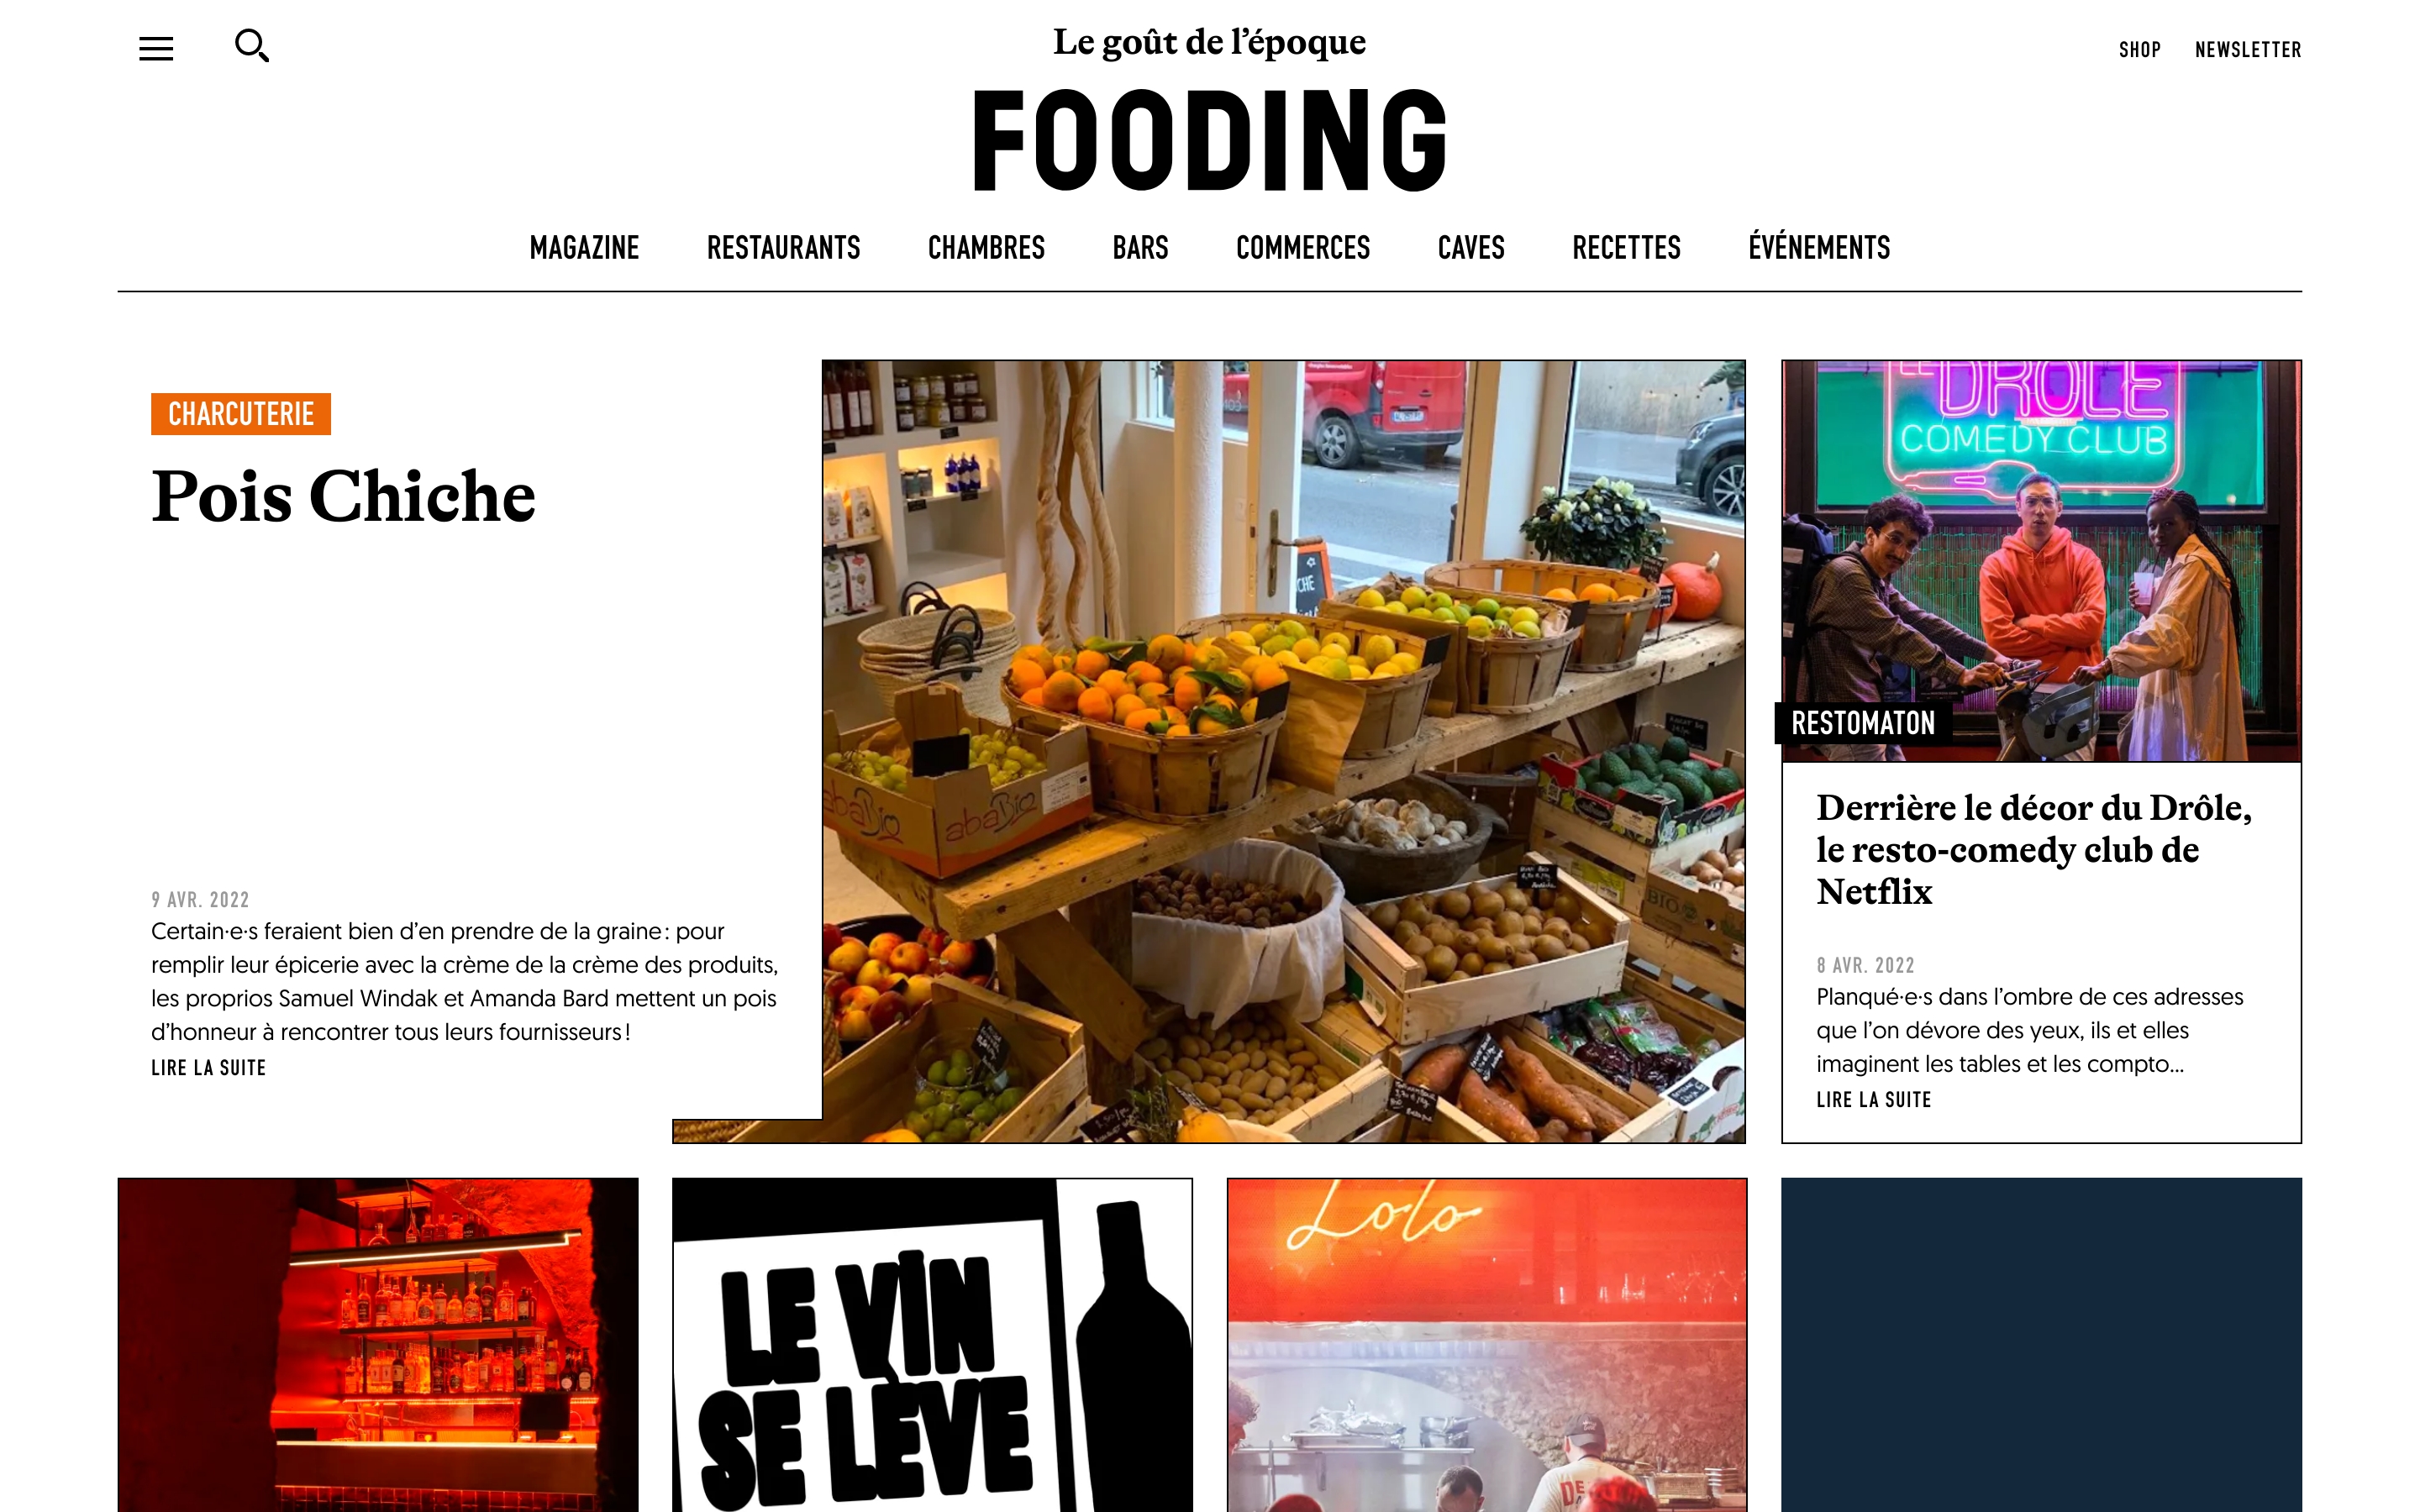Click the SHOP link

point(2139,50)
